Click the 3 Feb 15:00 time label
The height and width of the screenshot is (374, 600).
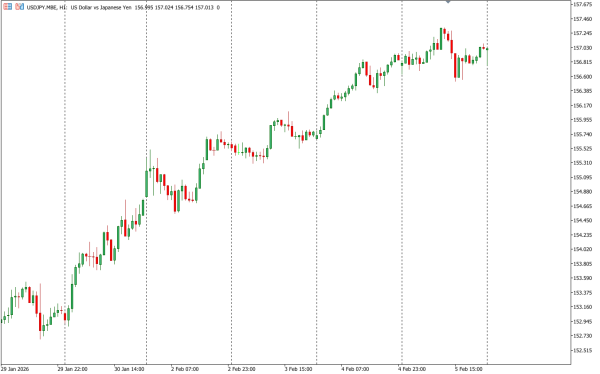pos(298,369)
